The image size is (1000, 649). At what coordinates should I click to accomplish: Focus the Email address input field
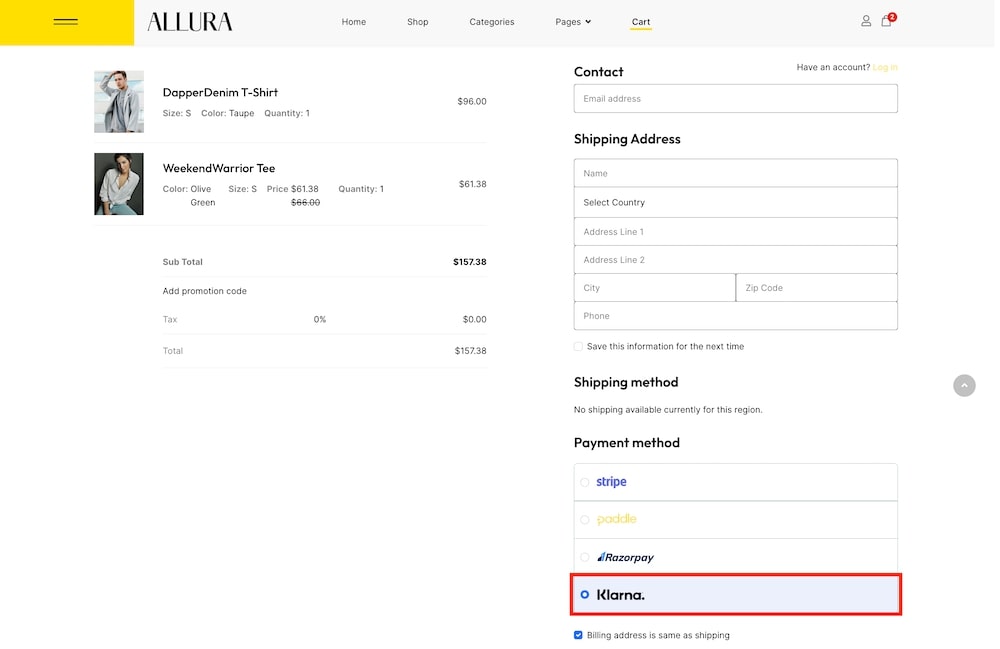(x=735, y=98)
